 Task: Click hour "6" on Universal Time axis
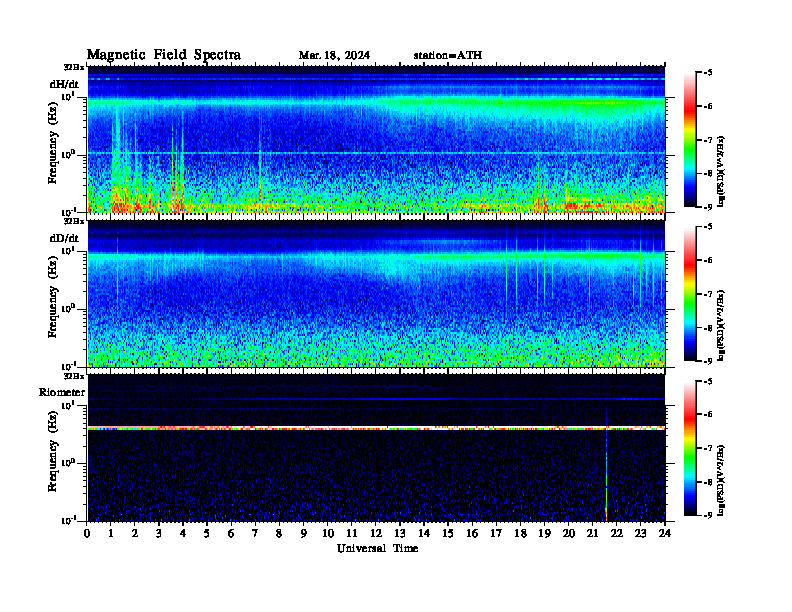point(231,533)
